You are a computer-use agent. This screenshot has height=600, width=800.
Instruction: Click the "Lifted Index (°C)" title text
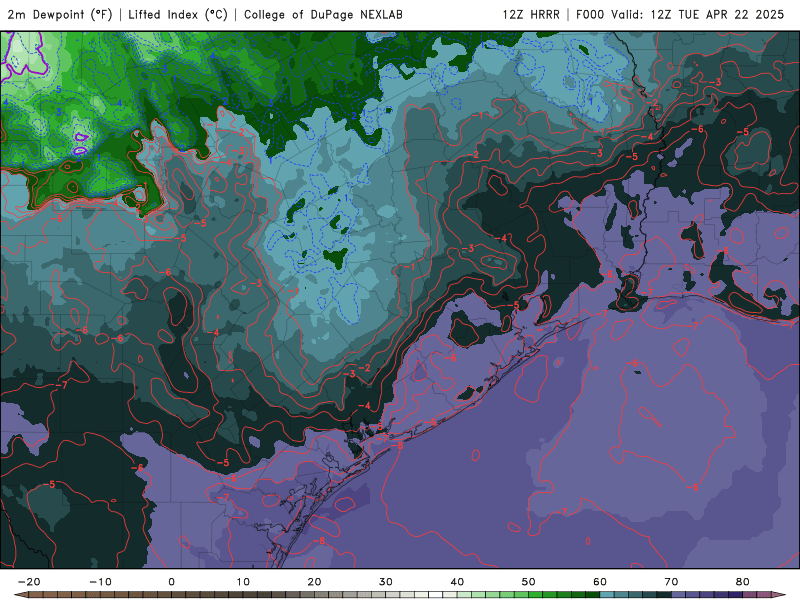(x=178, y=15)
